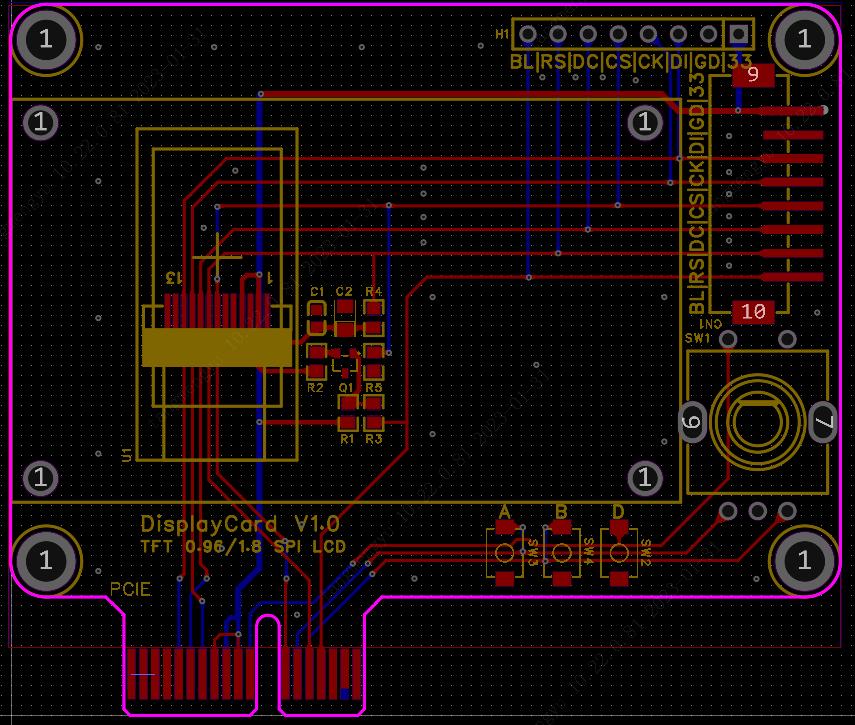
Task: Select red pad 10 on connector CN1
Action: point(754,312)
